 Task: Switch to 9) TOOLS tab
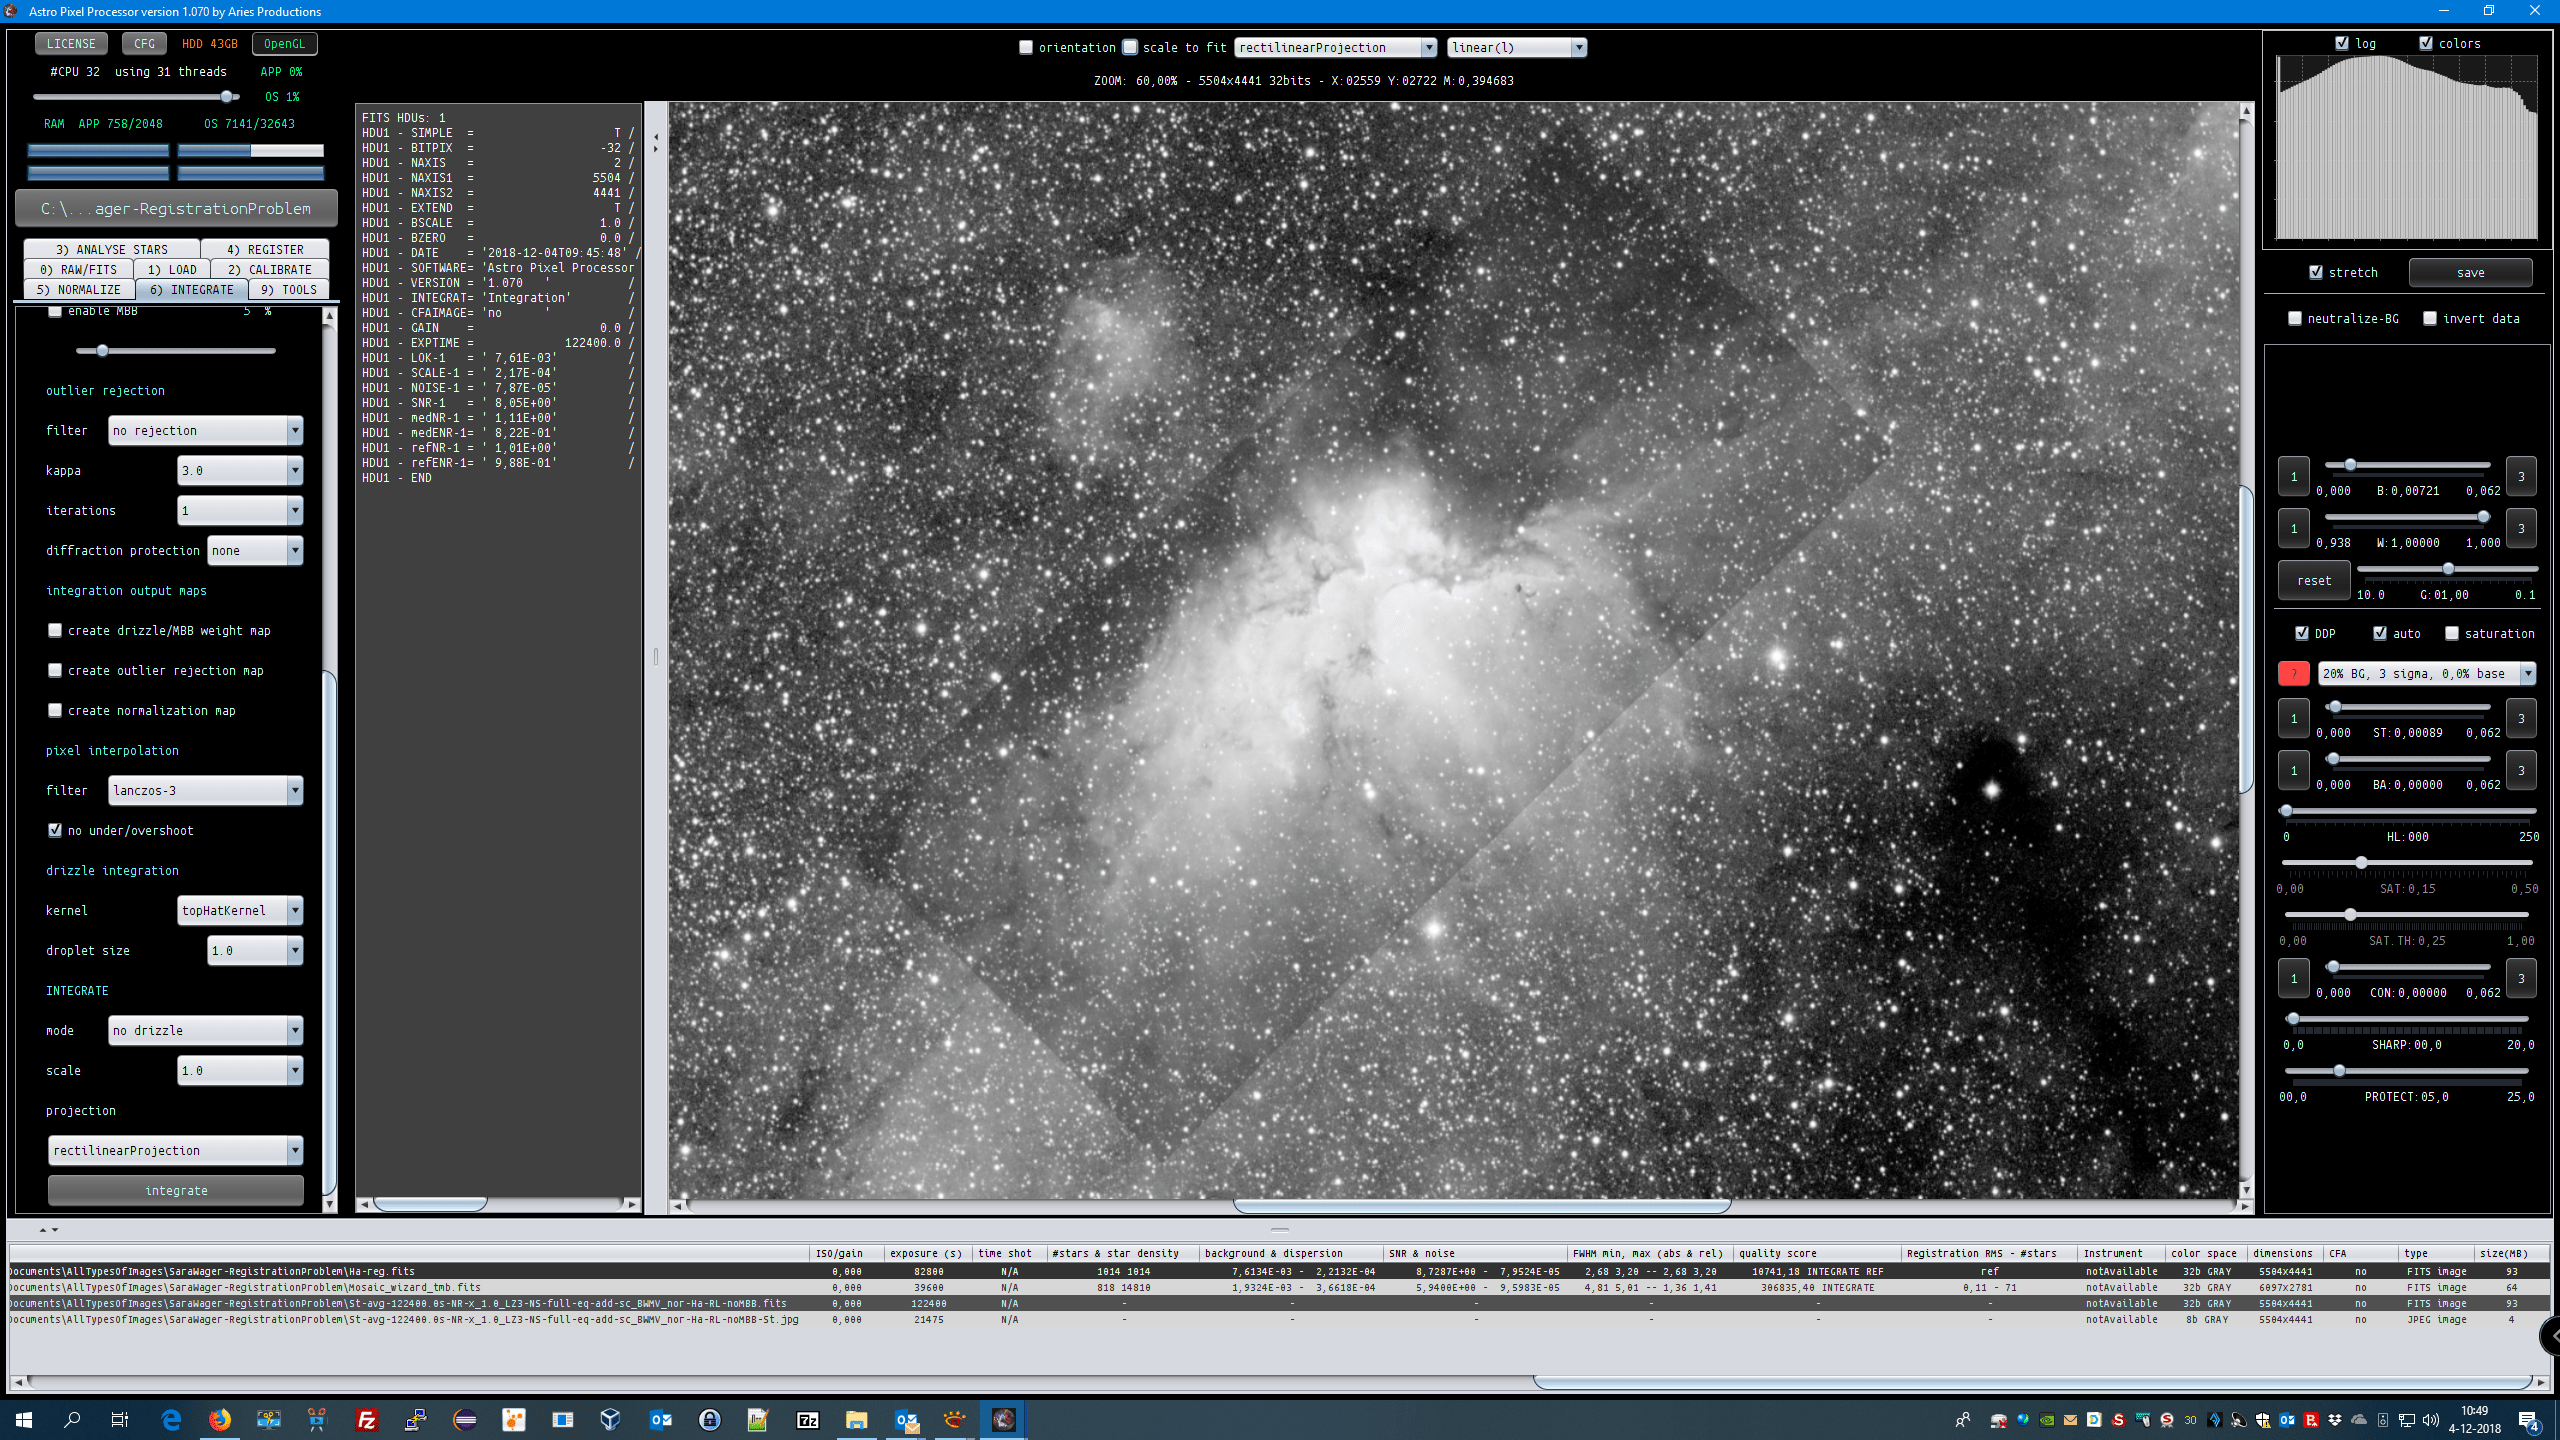289,289
